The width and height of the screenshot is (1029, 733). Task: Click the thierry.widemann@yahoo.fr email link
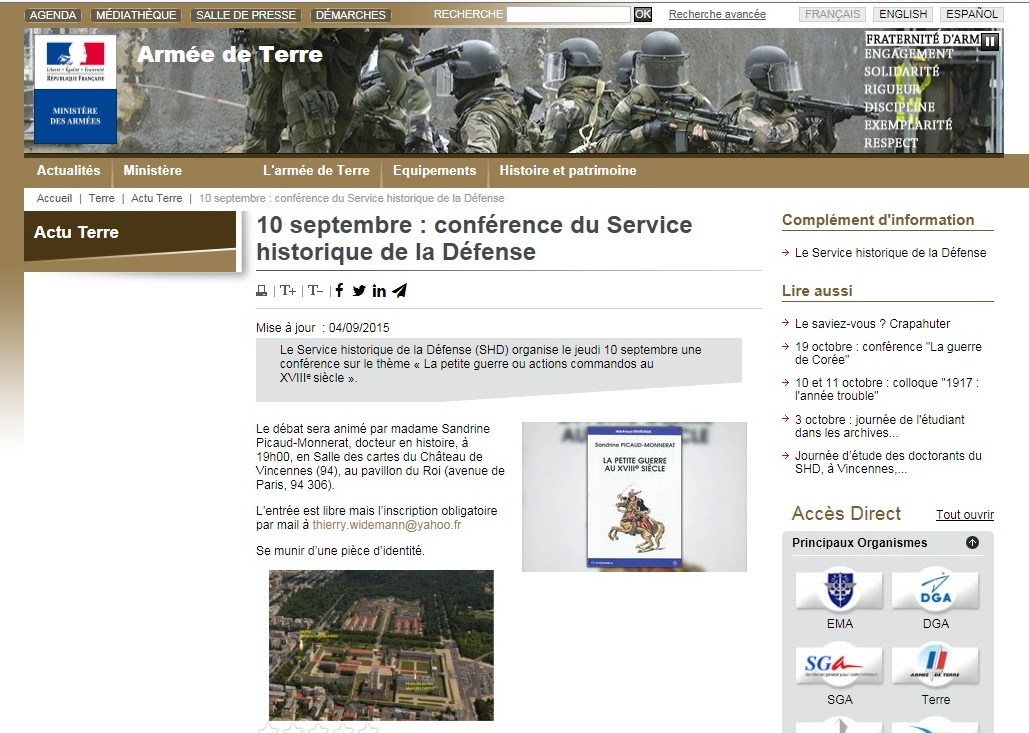click(386, 525)
